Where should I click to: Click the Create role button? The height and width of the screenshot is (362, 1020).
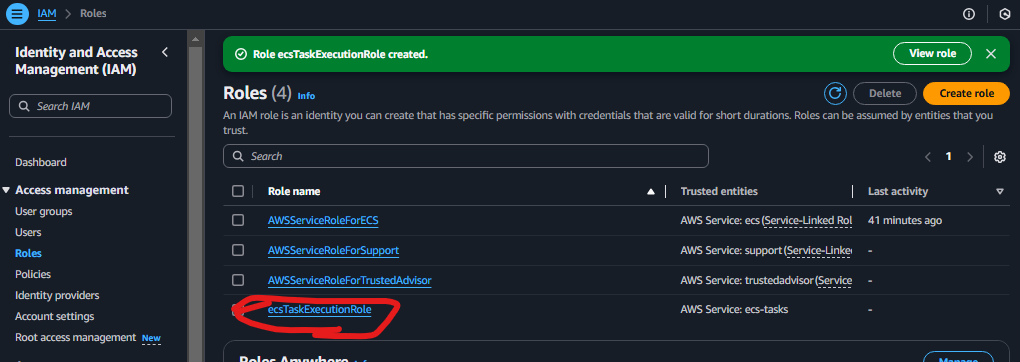coord(966,93)
